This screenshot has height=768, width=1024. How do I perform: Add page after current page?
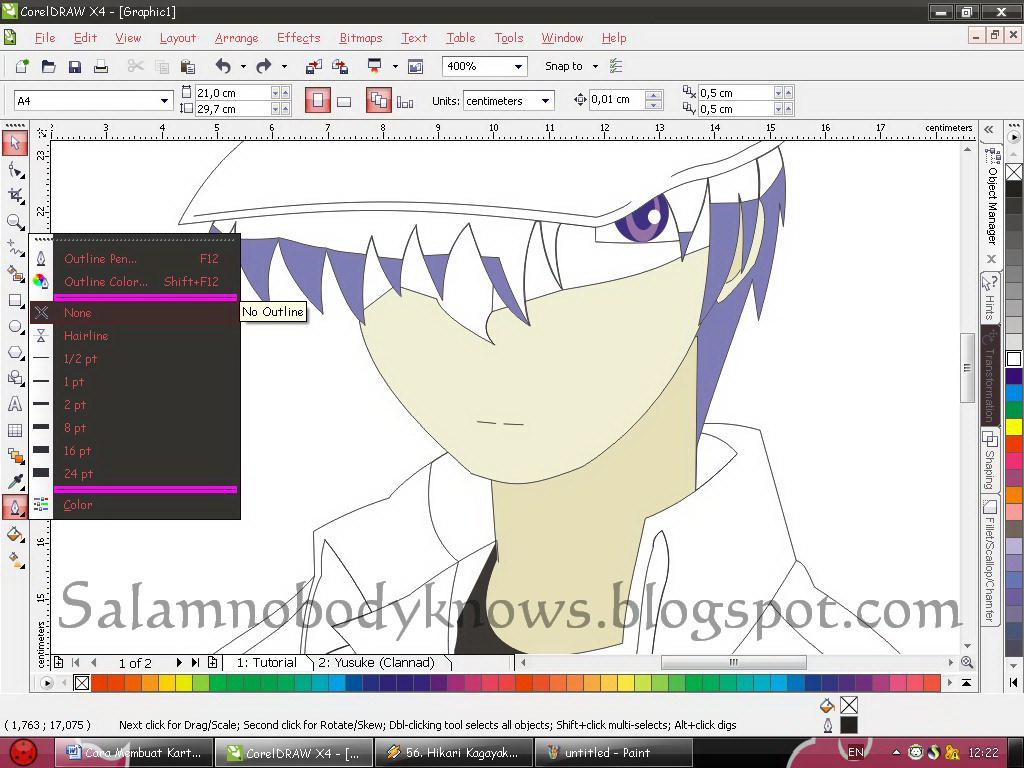click(x=212, y=662)
